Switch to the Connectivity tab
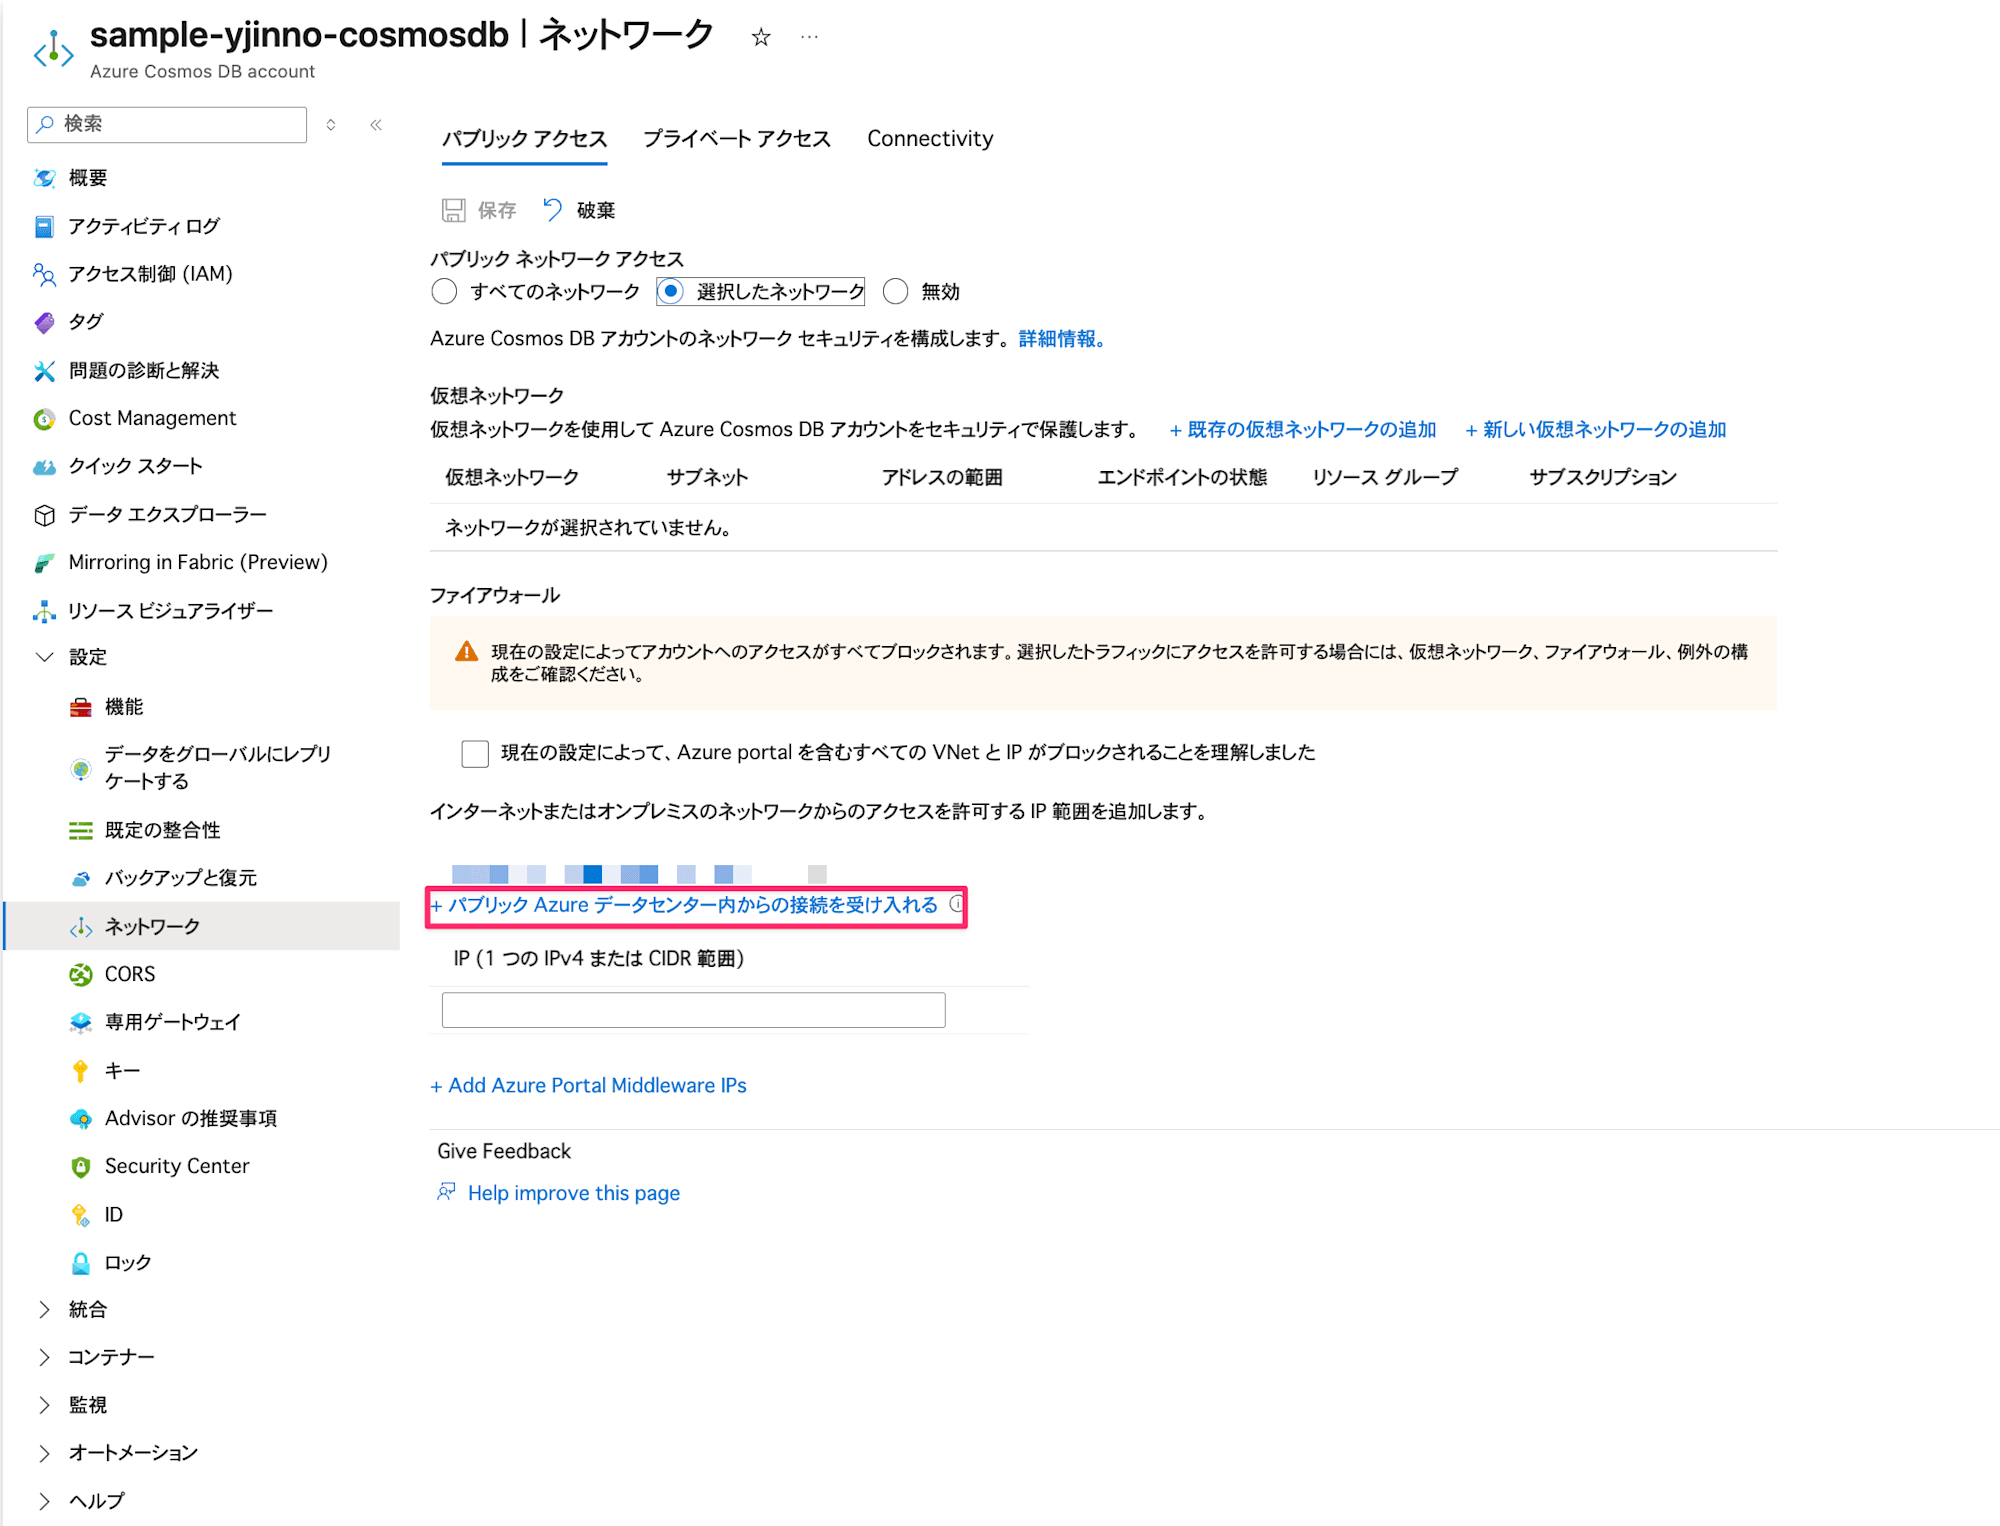This screenshot has height=1526, width=2000. pos(930,139)
